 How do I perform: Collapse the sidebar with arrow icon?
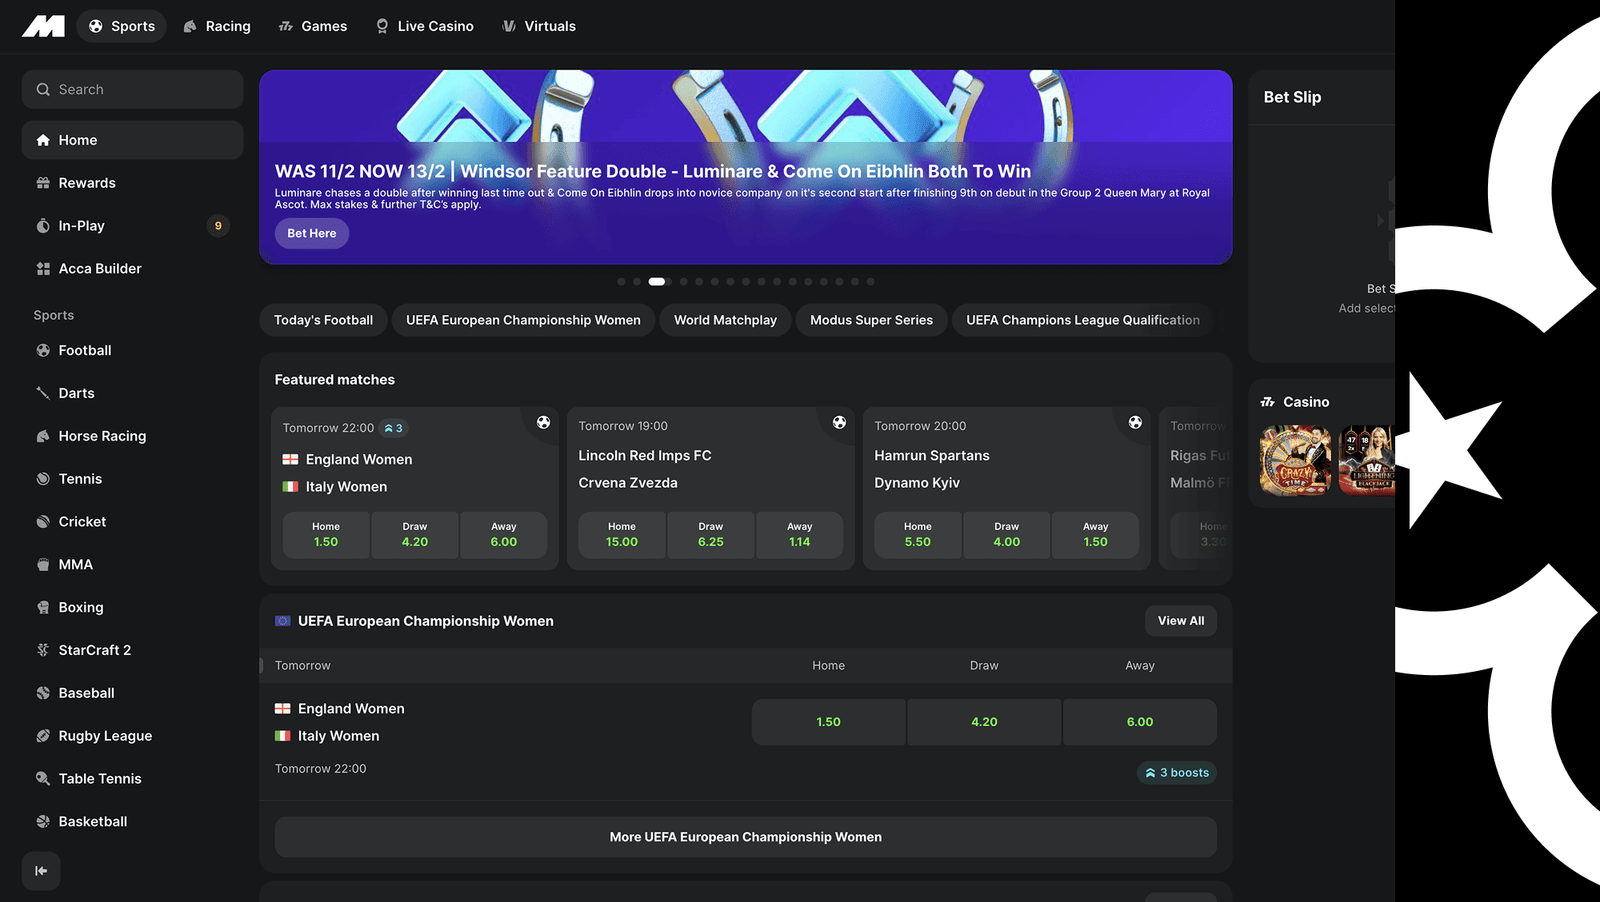[x=41, y=871]
